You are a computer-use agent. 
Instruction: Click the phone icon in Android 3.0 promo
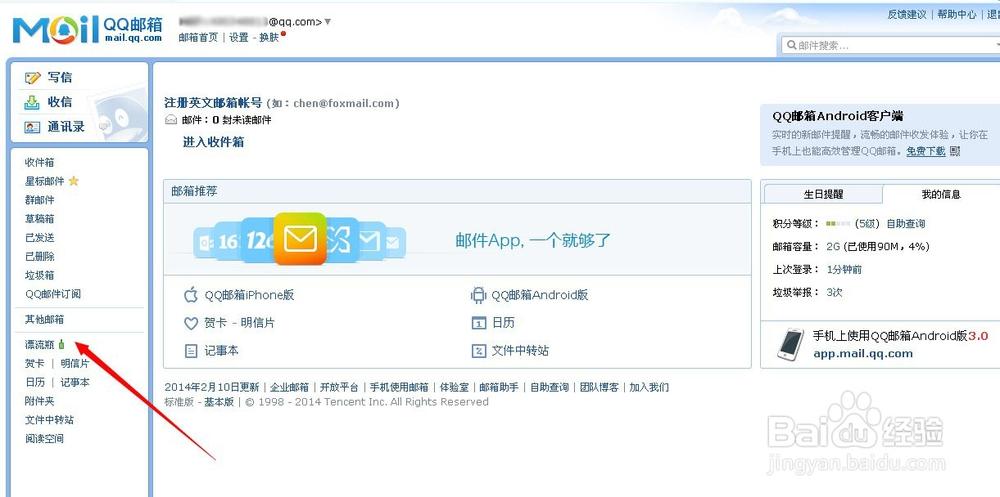790,345
